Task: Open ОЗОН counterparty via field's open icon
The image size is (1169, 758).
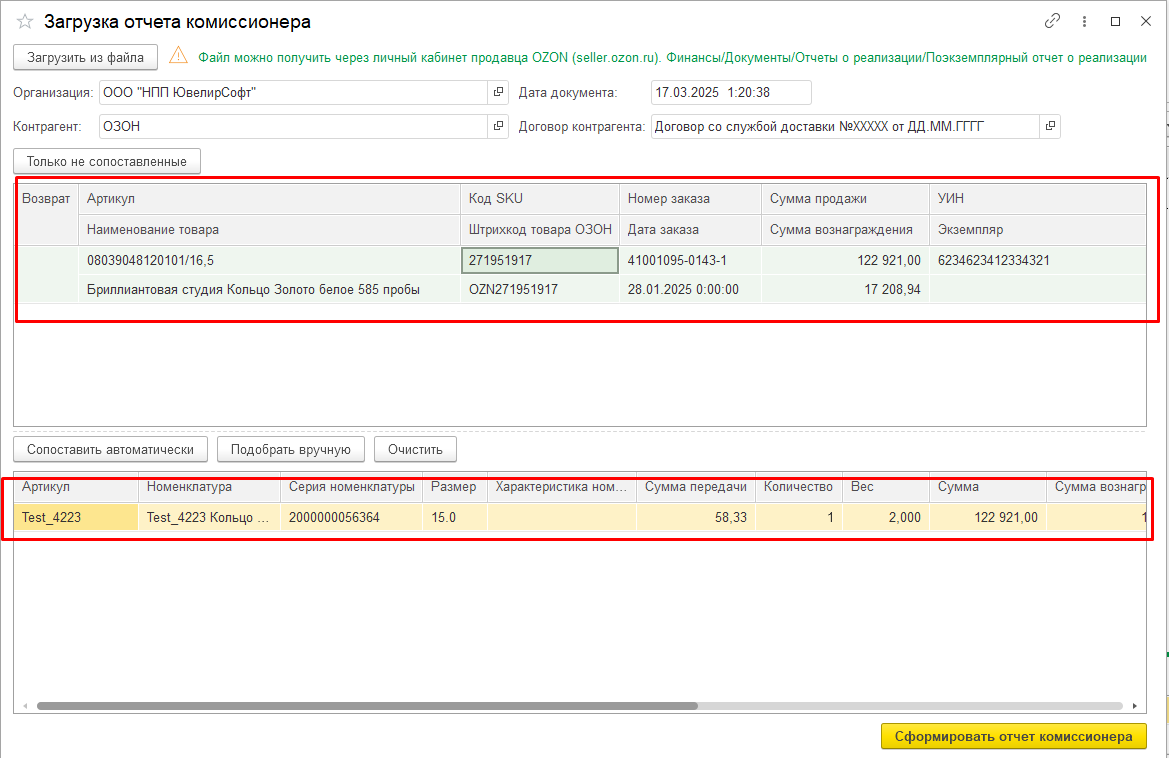Action: click(x=498, y=126)
